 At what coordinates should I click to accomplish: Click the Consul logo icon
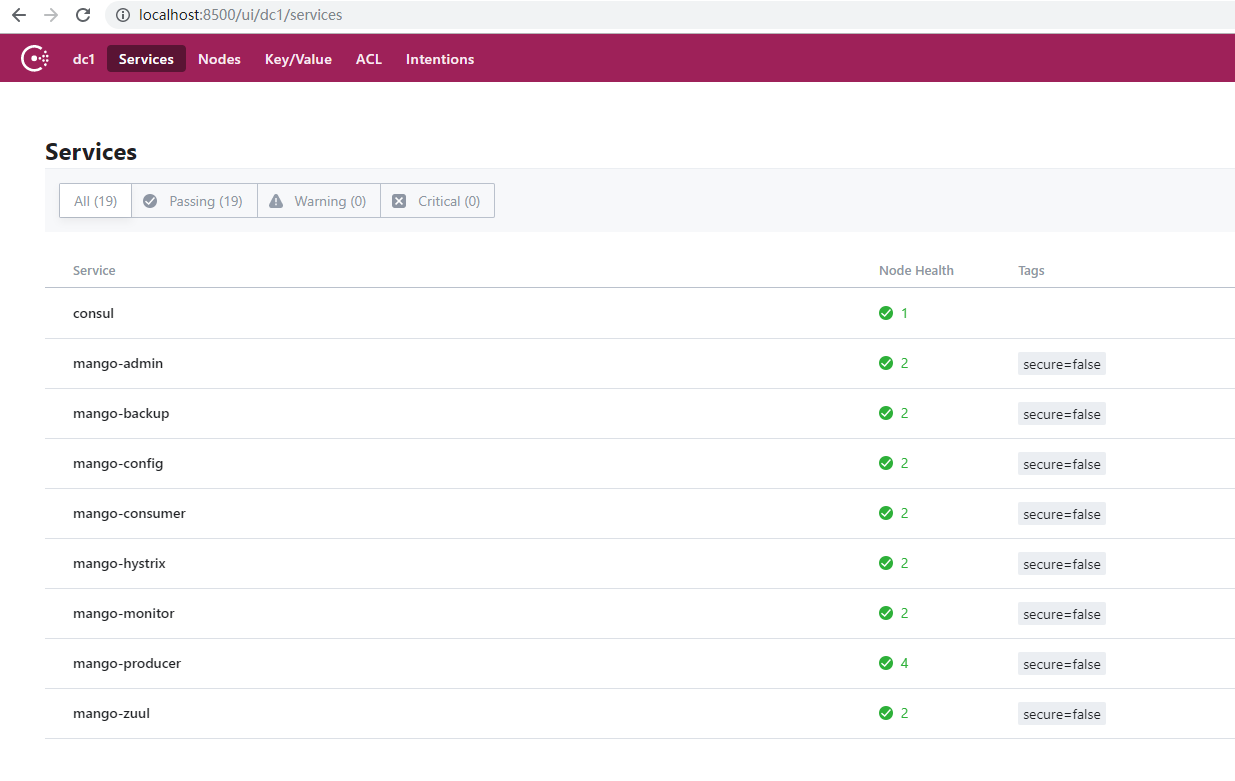click(x=34, y=57)
